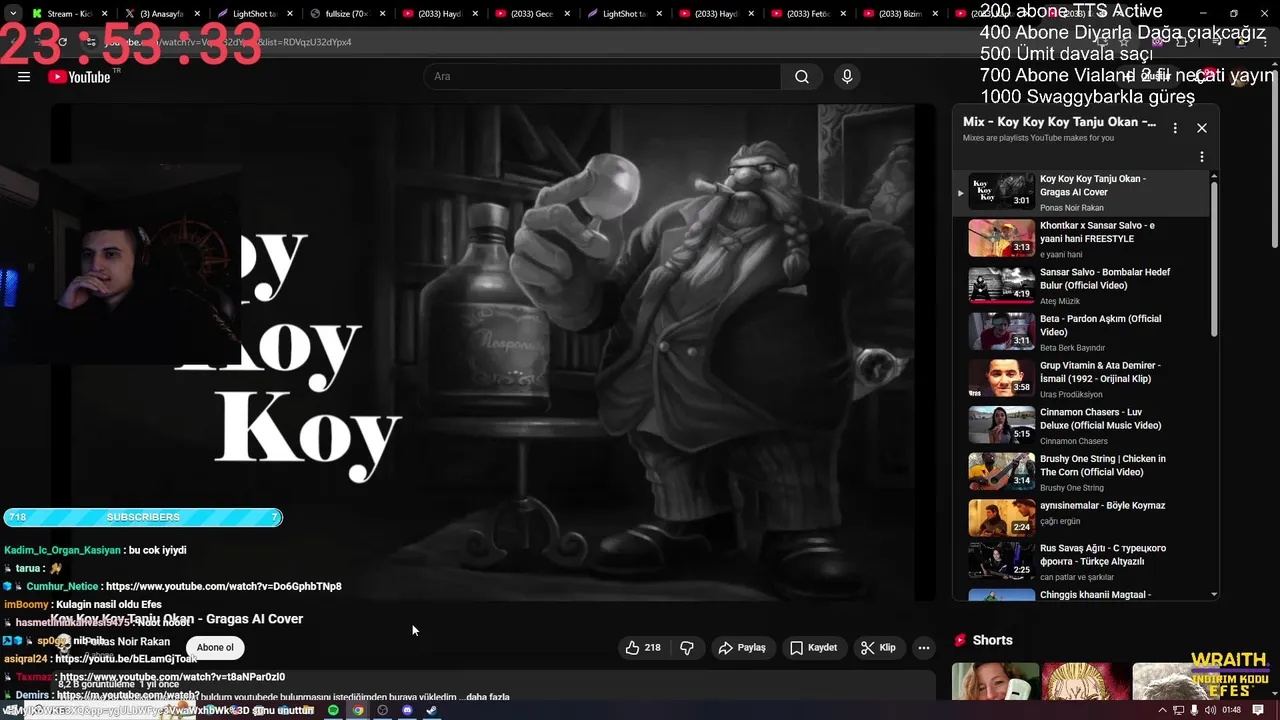Open Chrome from the taskbar

[358, 710]
